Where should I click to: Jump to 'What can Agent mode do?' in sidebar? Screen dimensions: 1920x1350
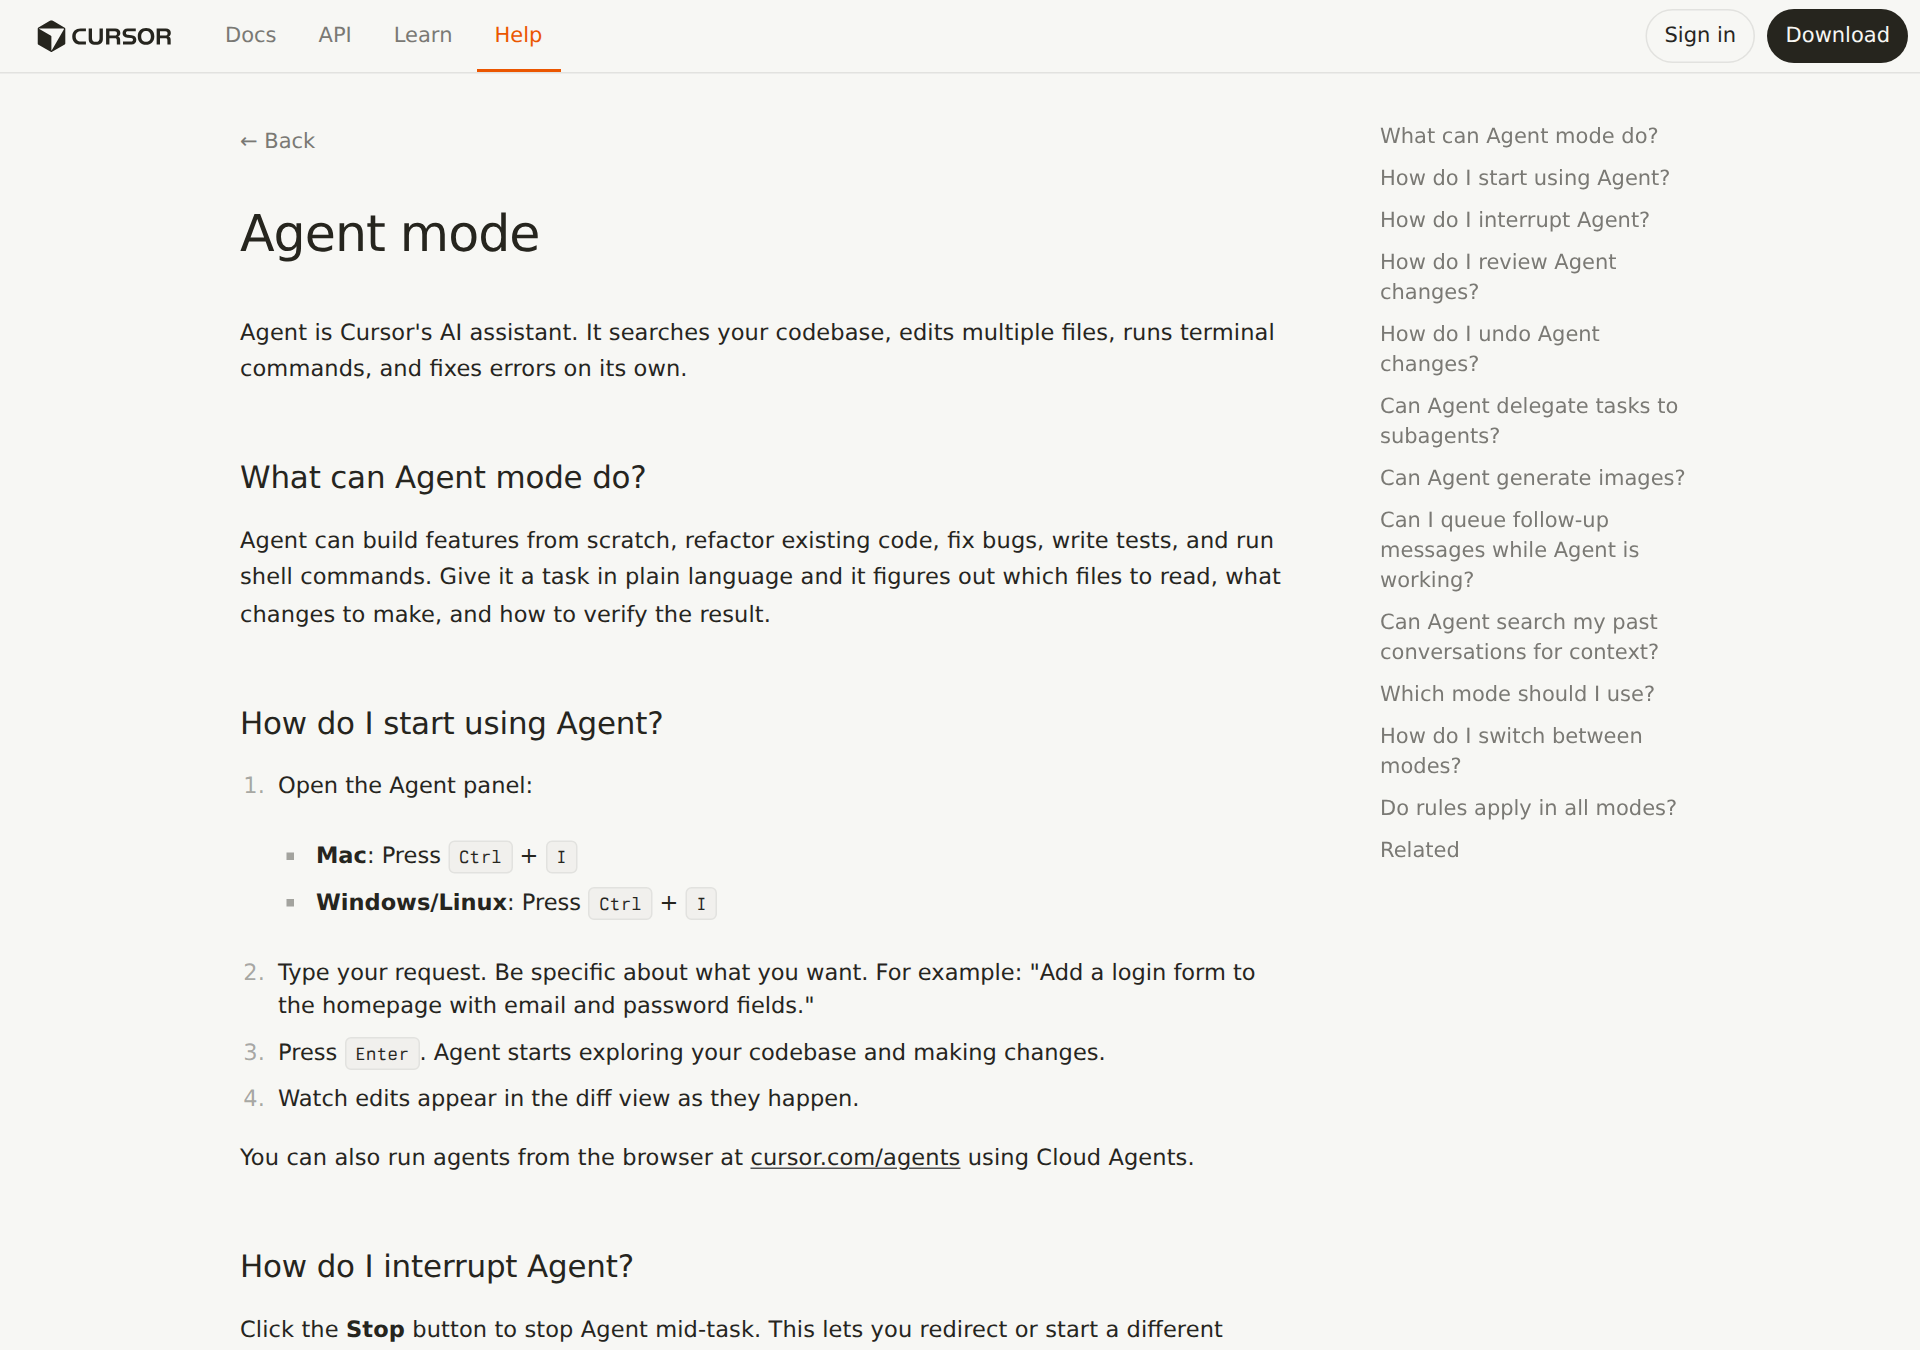pos(1519,136)
